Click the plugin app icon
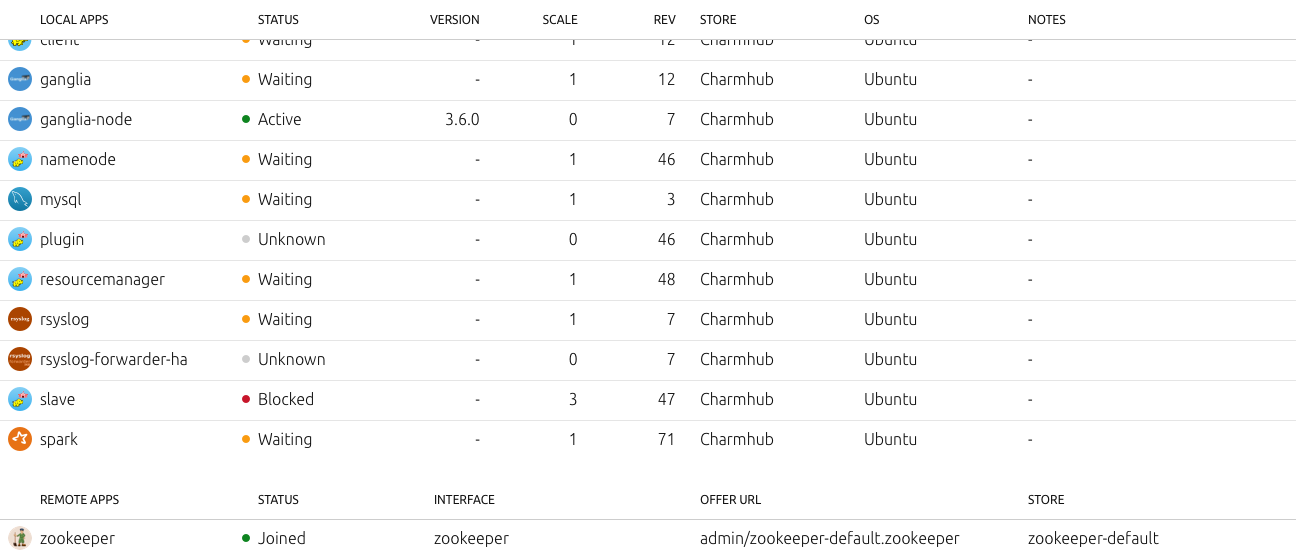 20,239
